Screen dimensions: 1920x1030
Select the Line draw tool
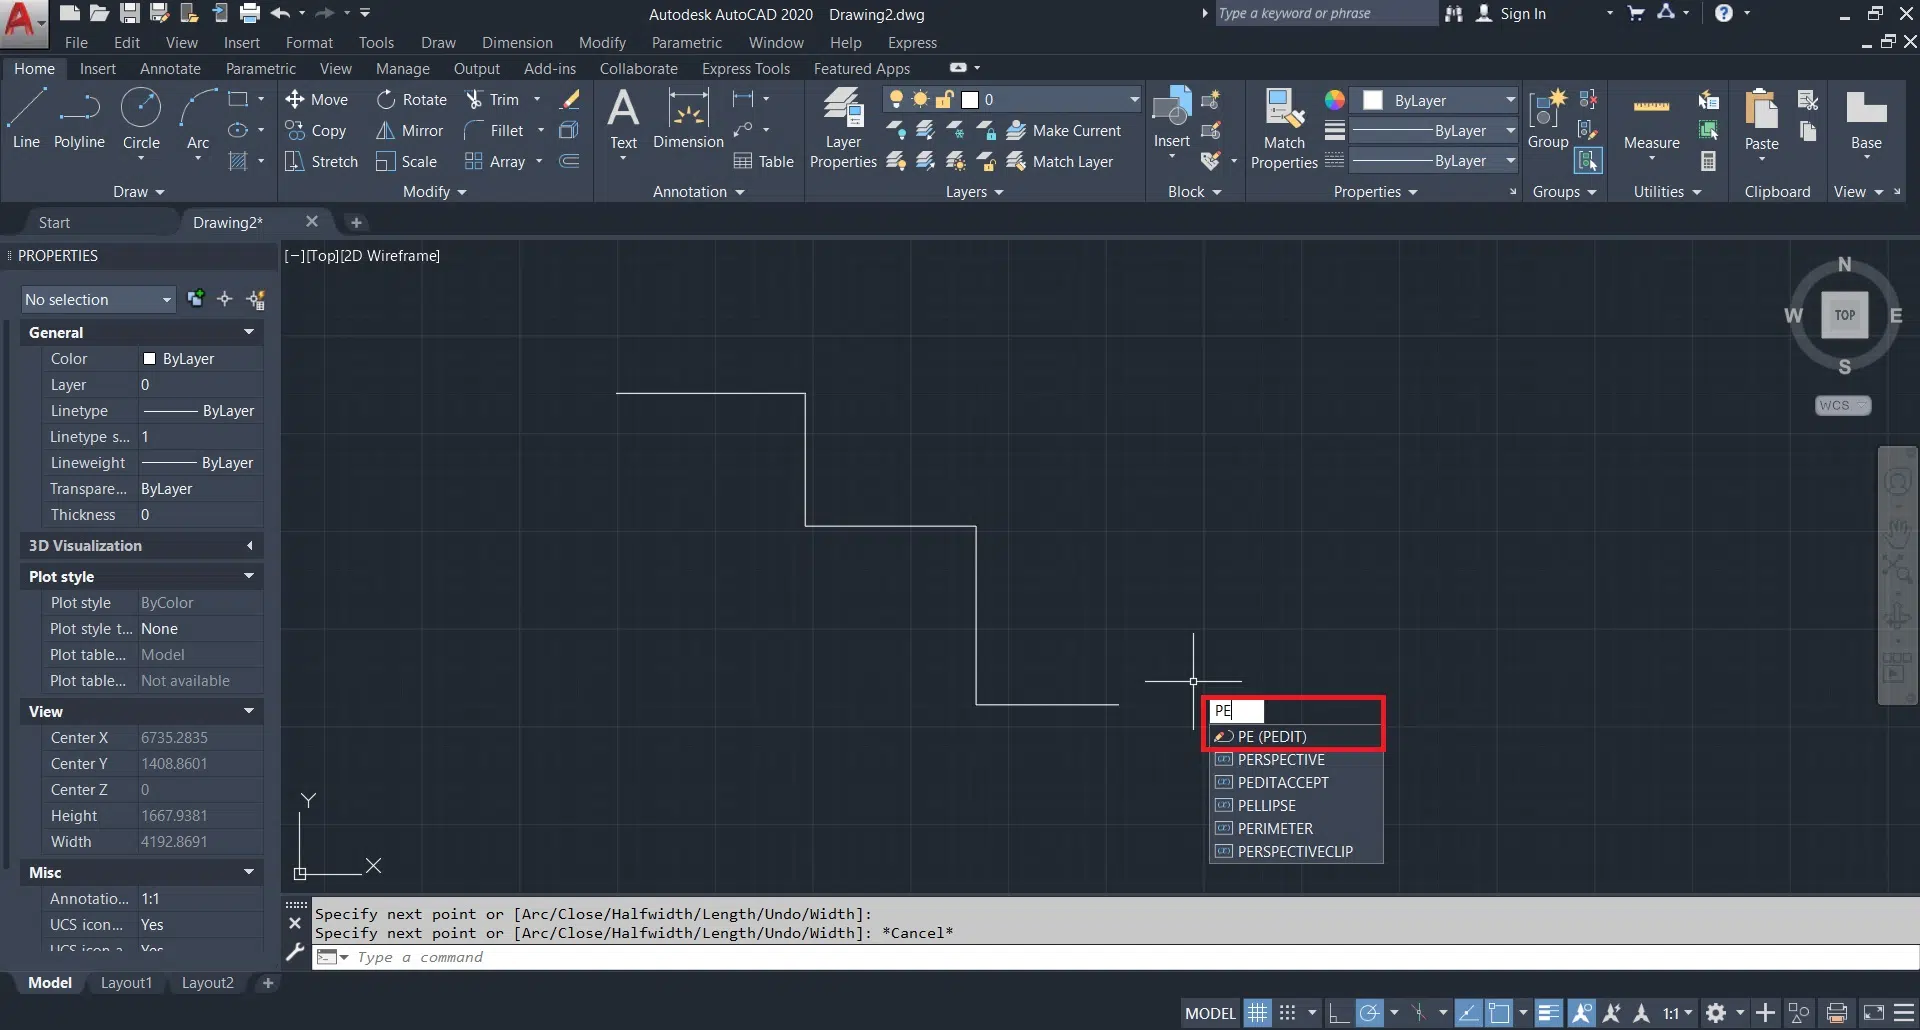click(x=27, y=118)
